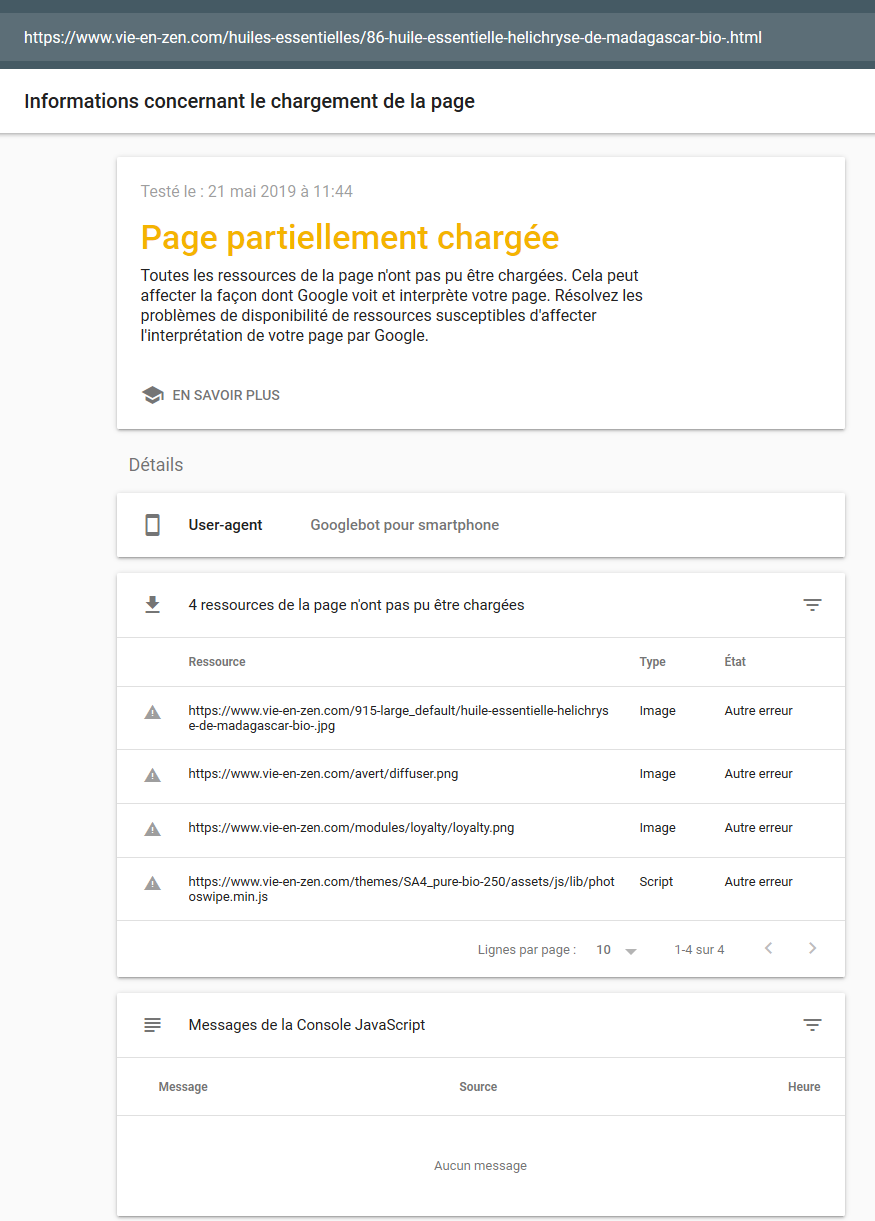
Task: Click the graduation cap icon
Action: pos(153,395)
